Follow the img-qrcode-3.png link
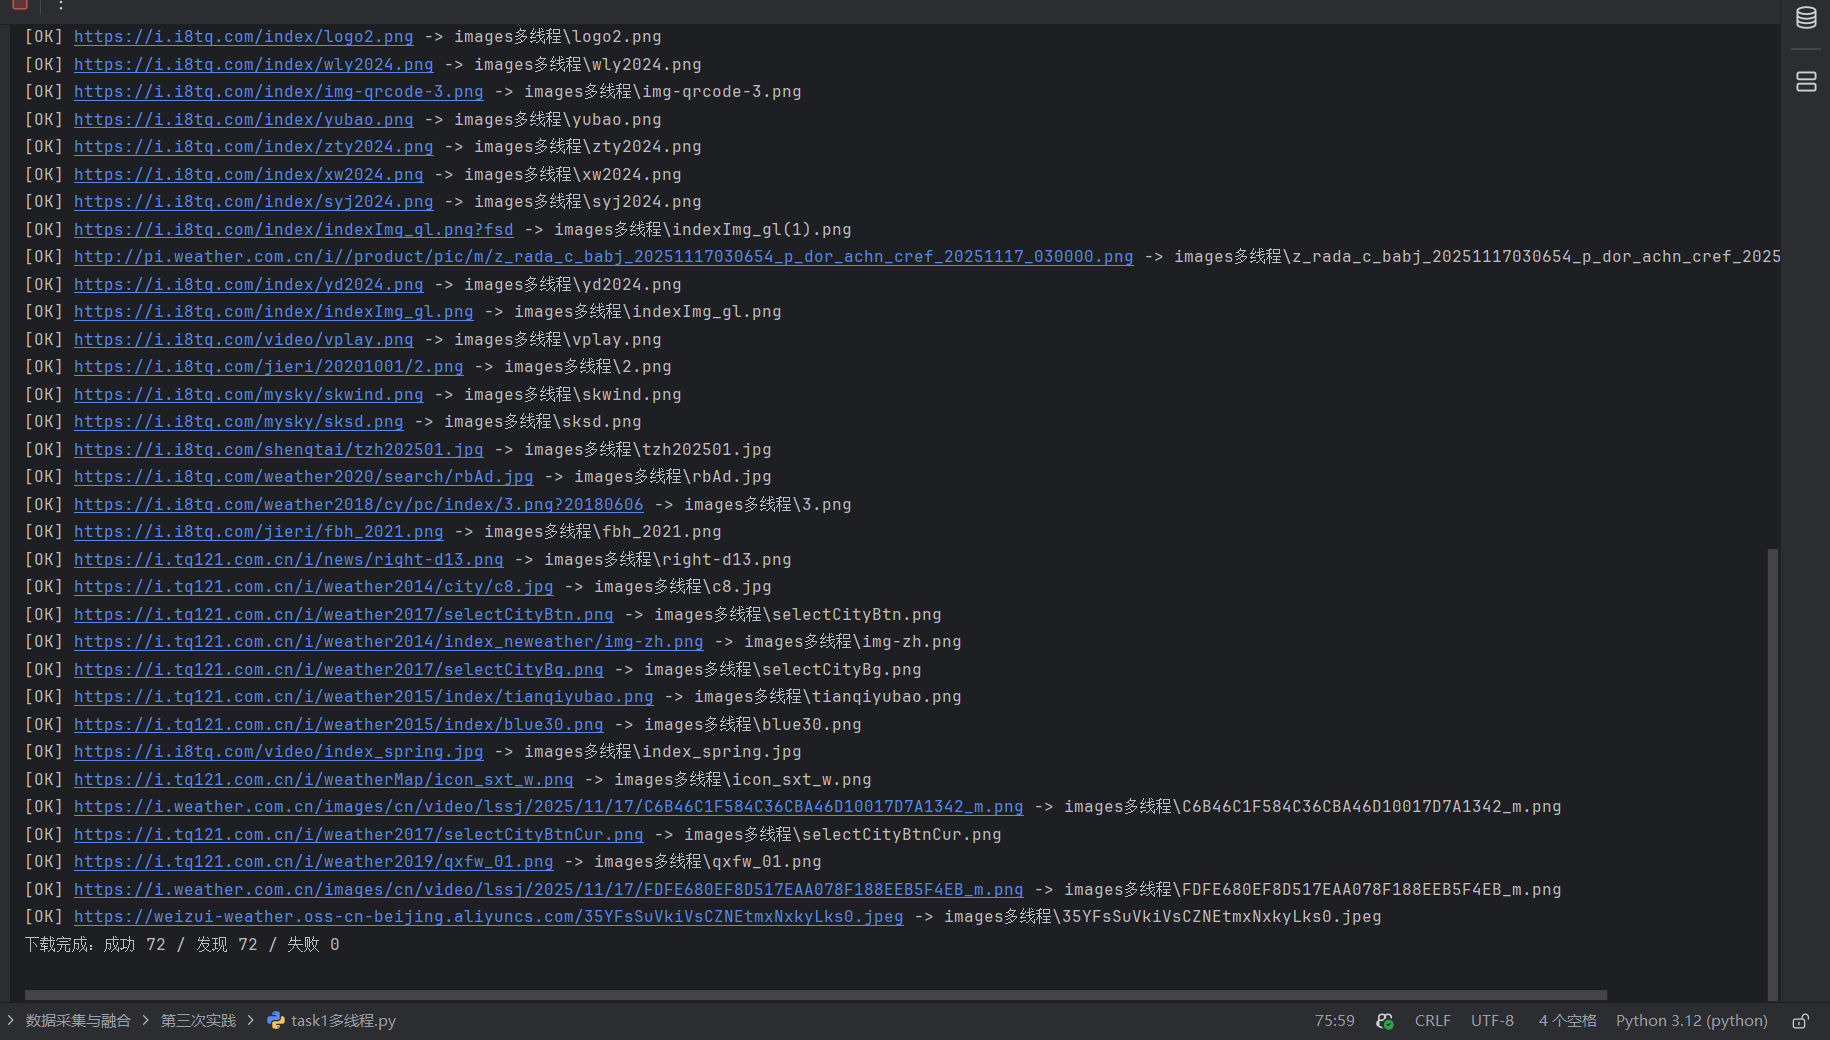Image resolution: width=1830 pixels, height=1040 pixels. coord(278,92)
